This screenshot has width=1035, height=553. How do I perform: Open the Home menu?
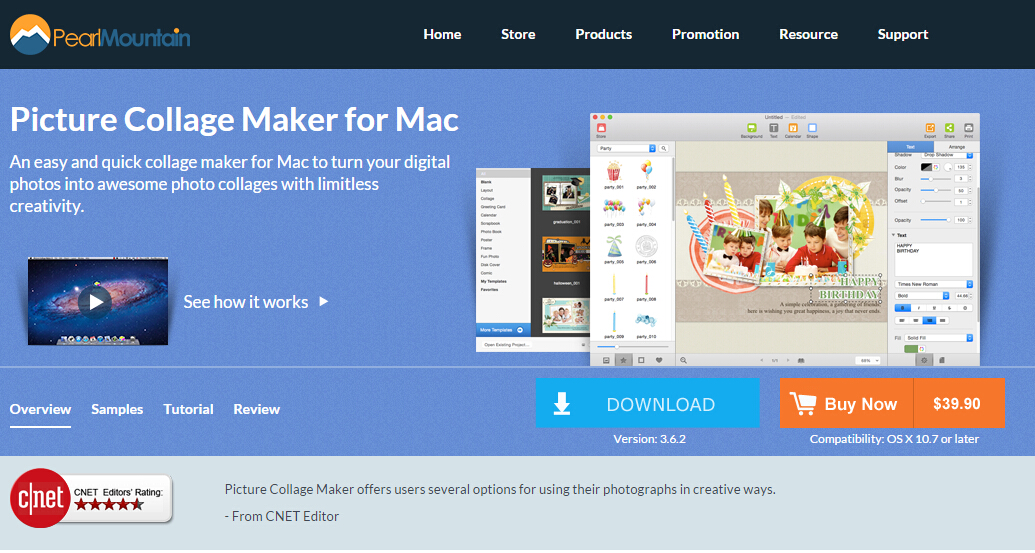[x=442, y=34]
